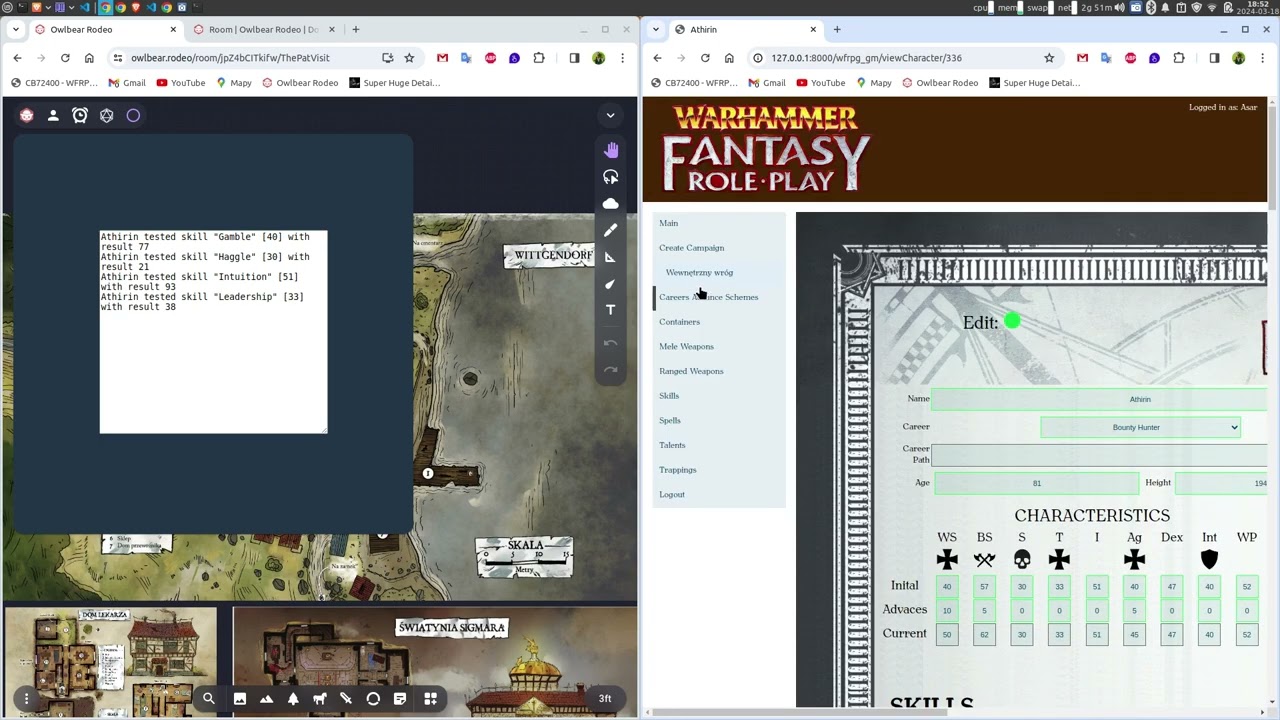Click the Redo arrow in Owlbear toolbar
Image resolution: width=1280 pixels, height=720 pixels.
pos(611,370)
